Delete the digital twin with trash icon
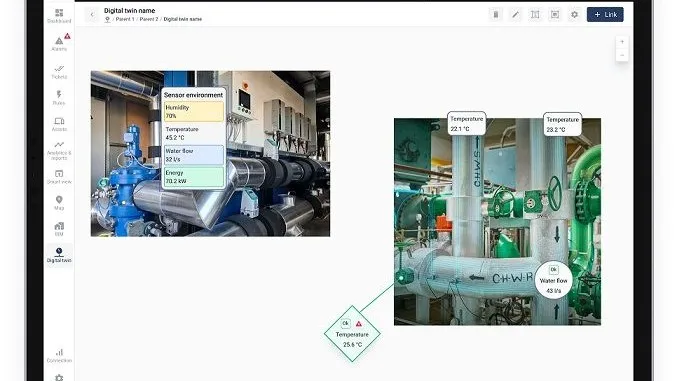The height and width of the screenshot is (381, 677). 496,15
